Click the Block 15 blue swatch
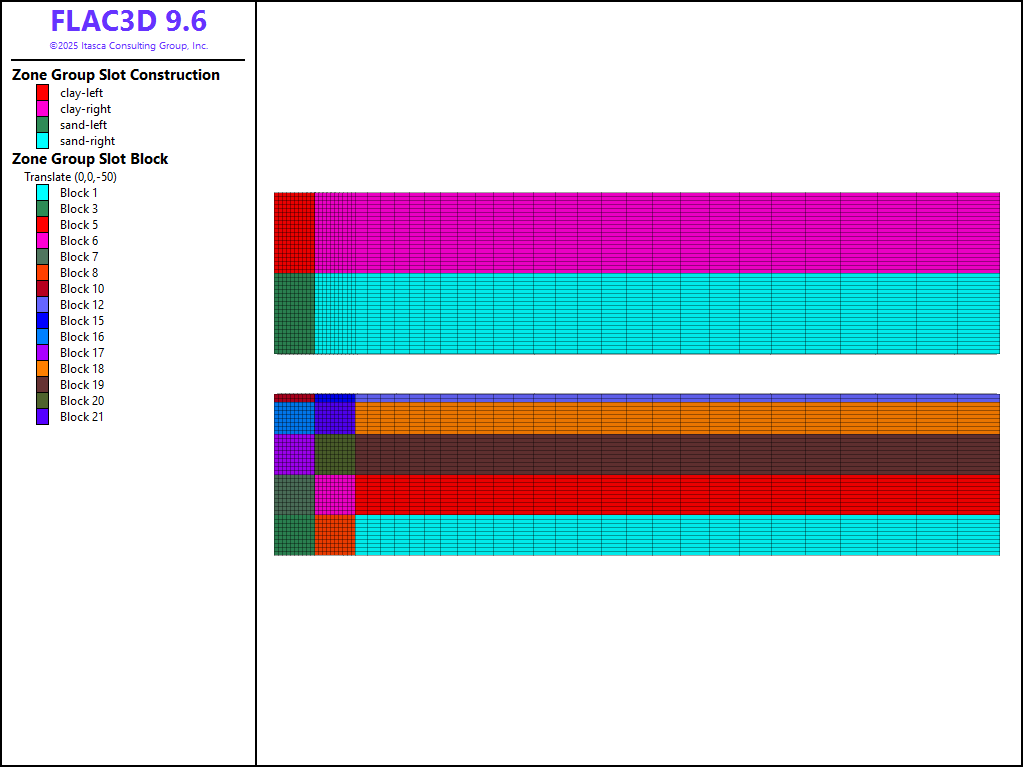The image size is (1024, 768). pyautogui.click(x=43, y=321)
